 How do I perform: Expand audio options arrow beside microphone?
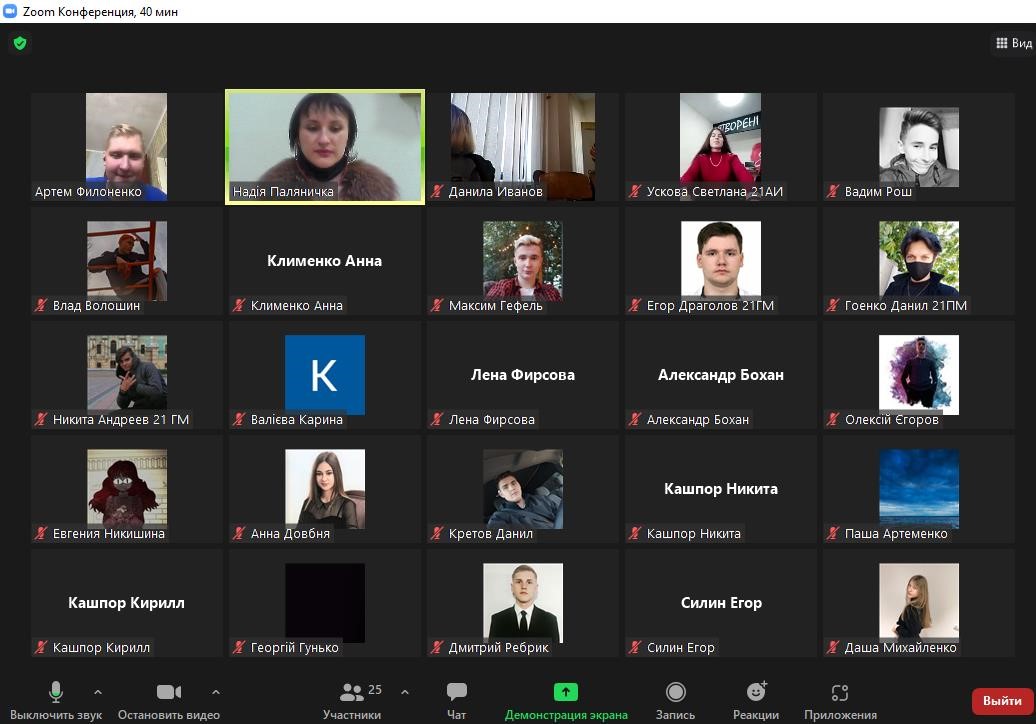[x=98, y=692]
